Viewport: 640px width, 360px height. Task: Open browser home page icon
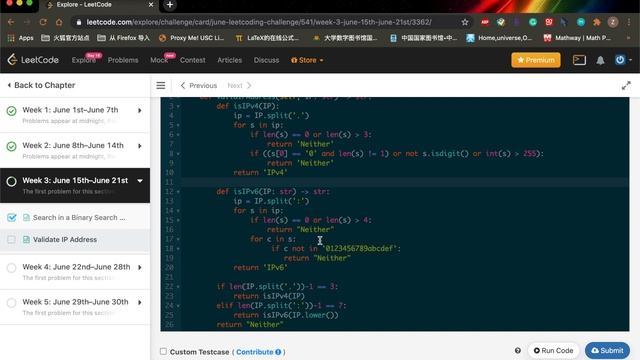pos(59,22)
